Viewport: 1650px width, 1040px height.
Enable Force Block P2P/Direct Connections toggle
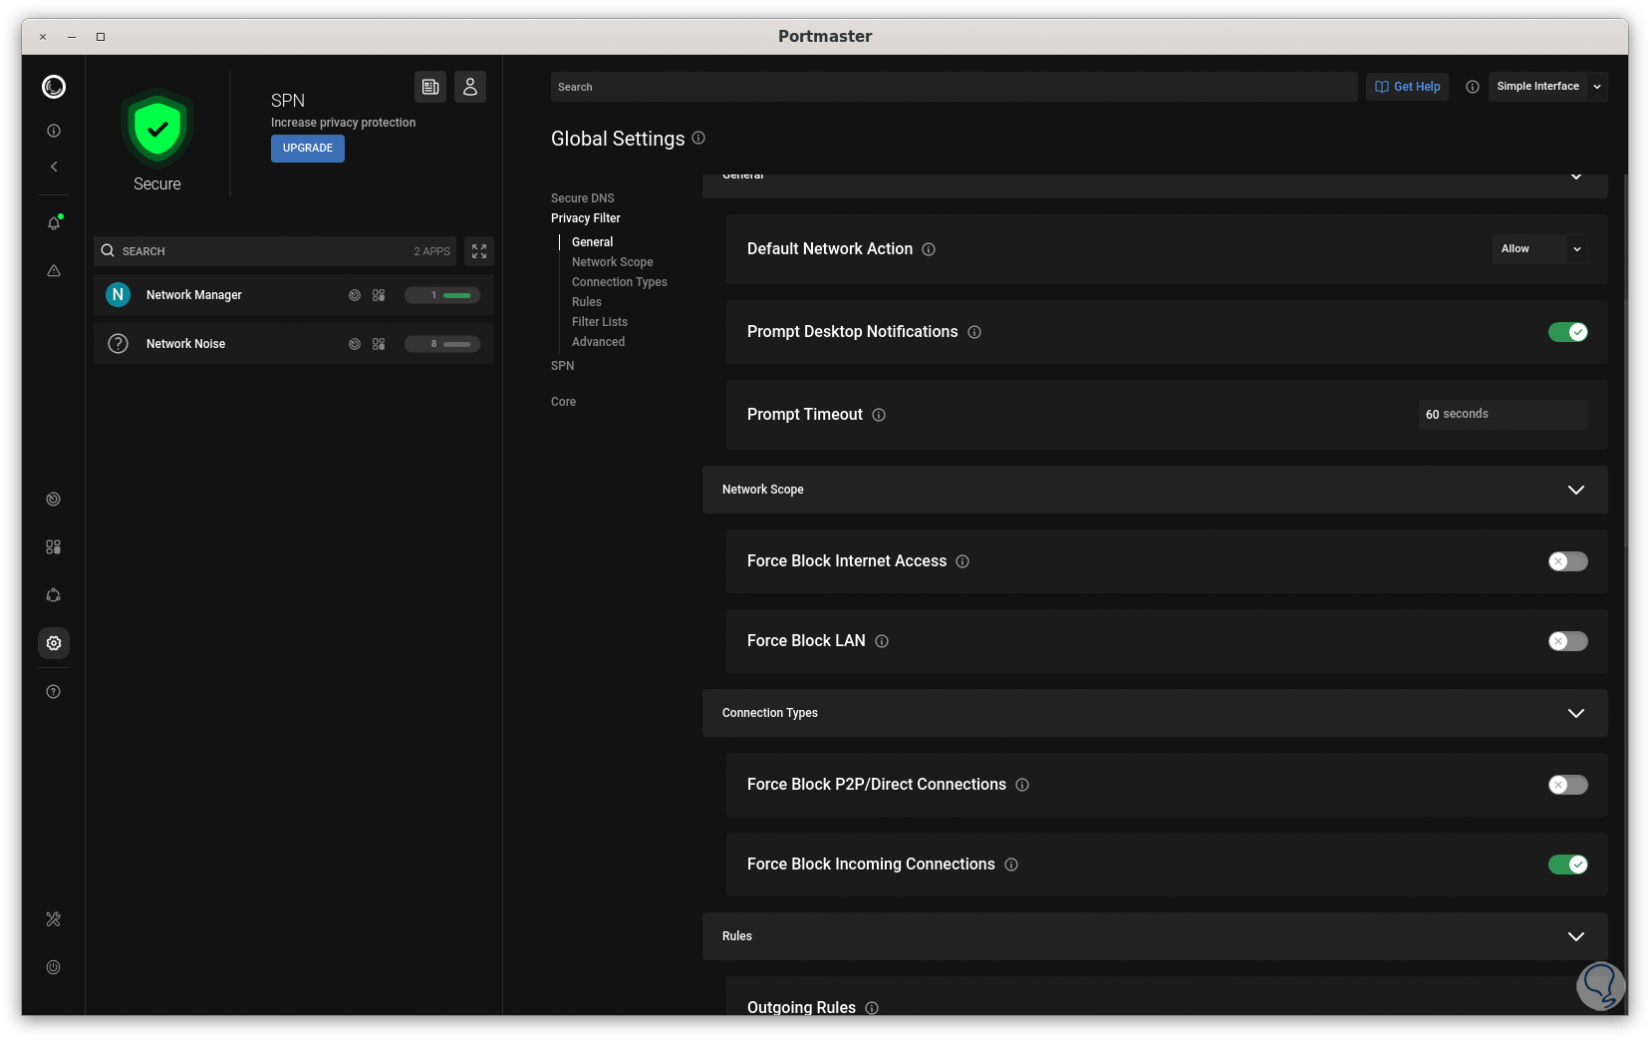(x=1567, y=785)
